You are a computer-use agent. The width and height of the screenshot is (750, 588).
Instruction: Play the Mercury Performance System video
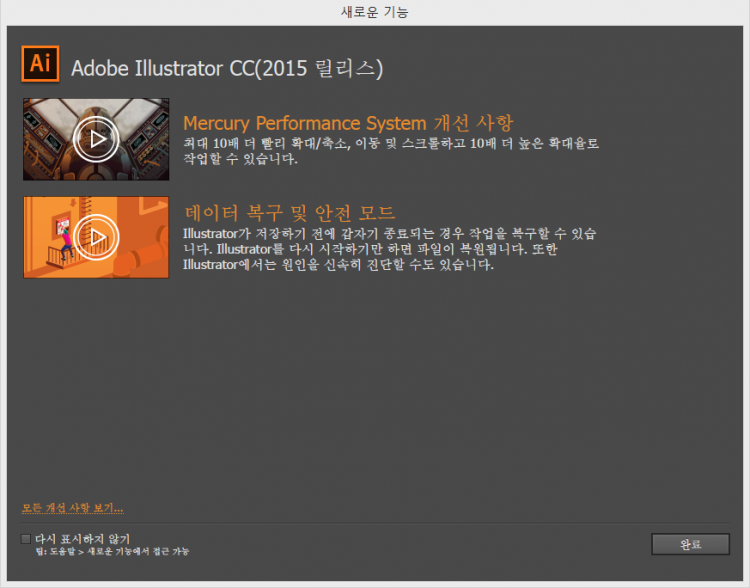coord(96,138)
